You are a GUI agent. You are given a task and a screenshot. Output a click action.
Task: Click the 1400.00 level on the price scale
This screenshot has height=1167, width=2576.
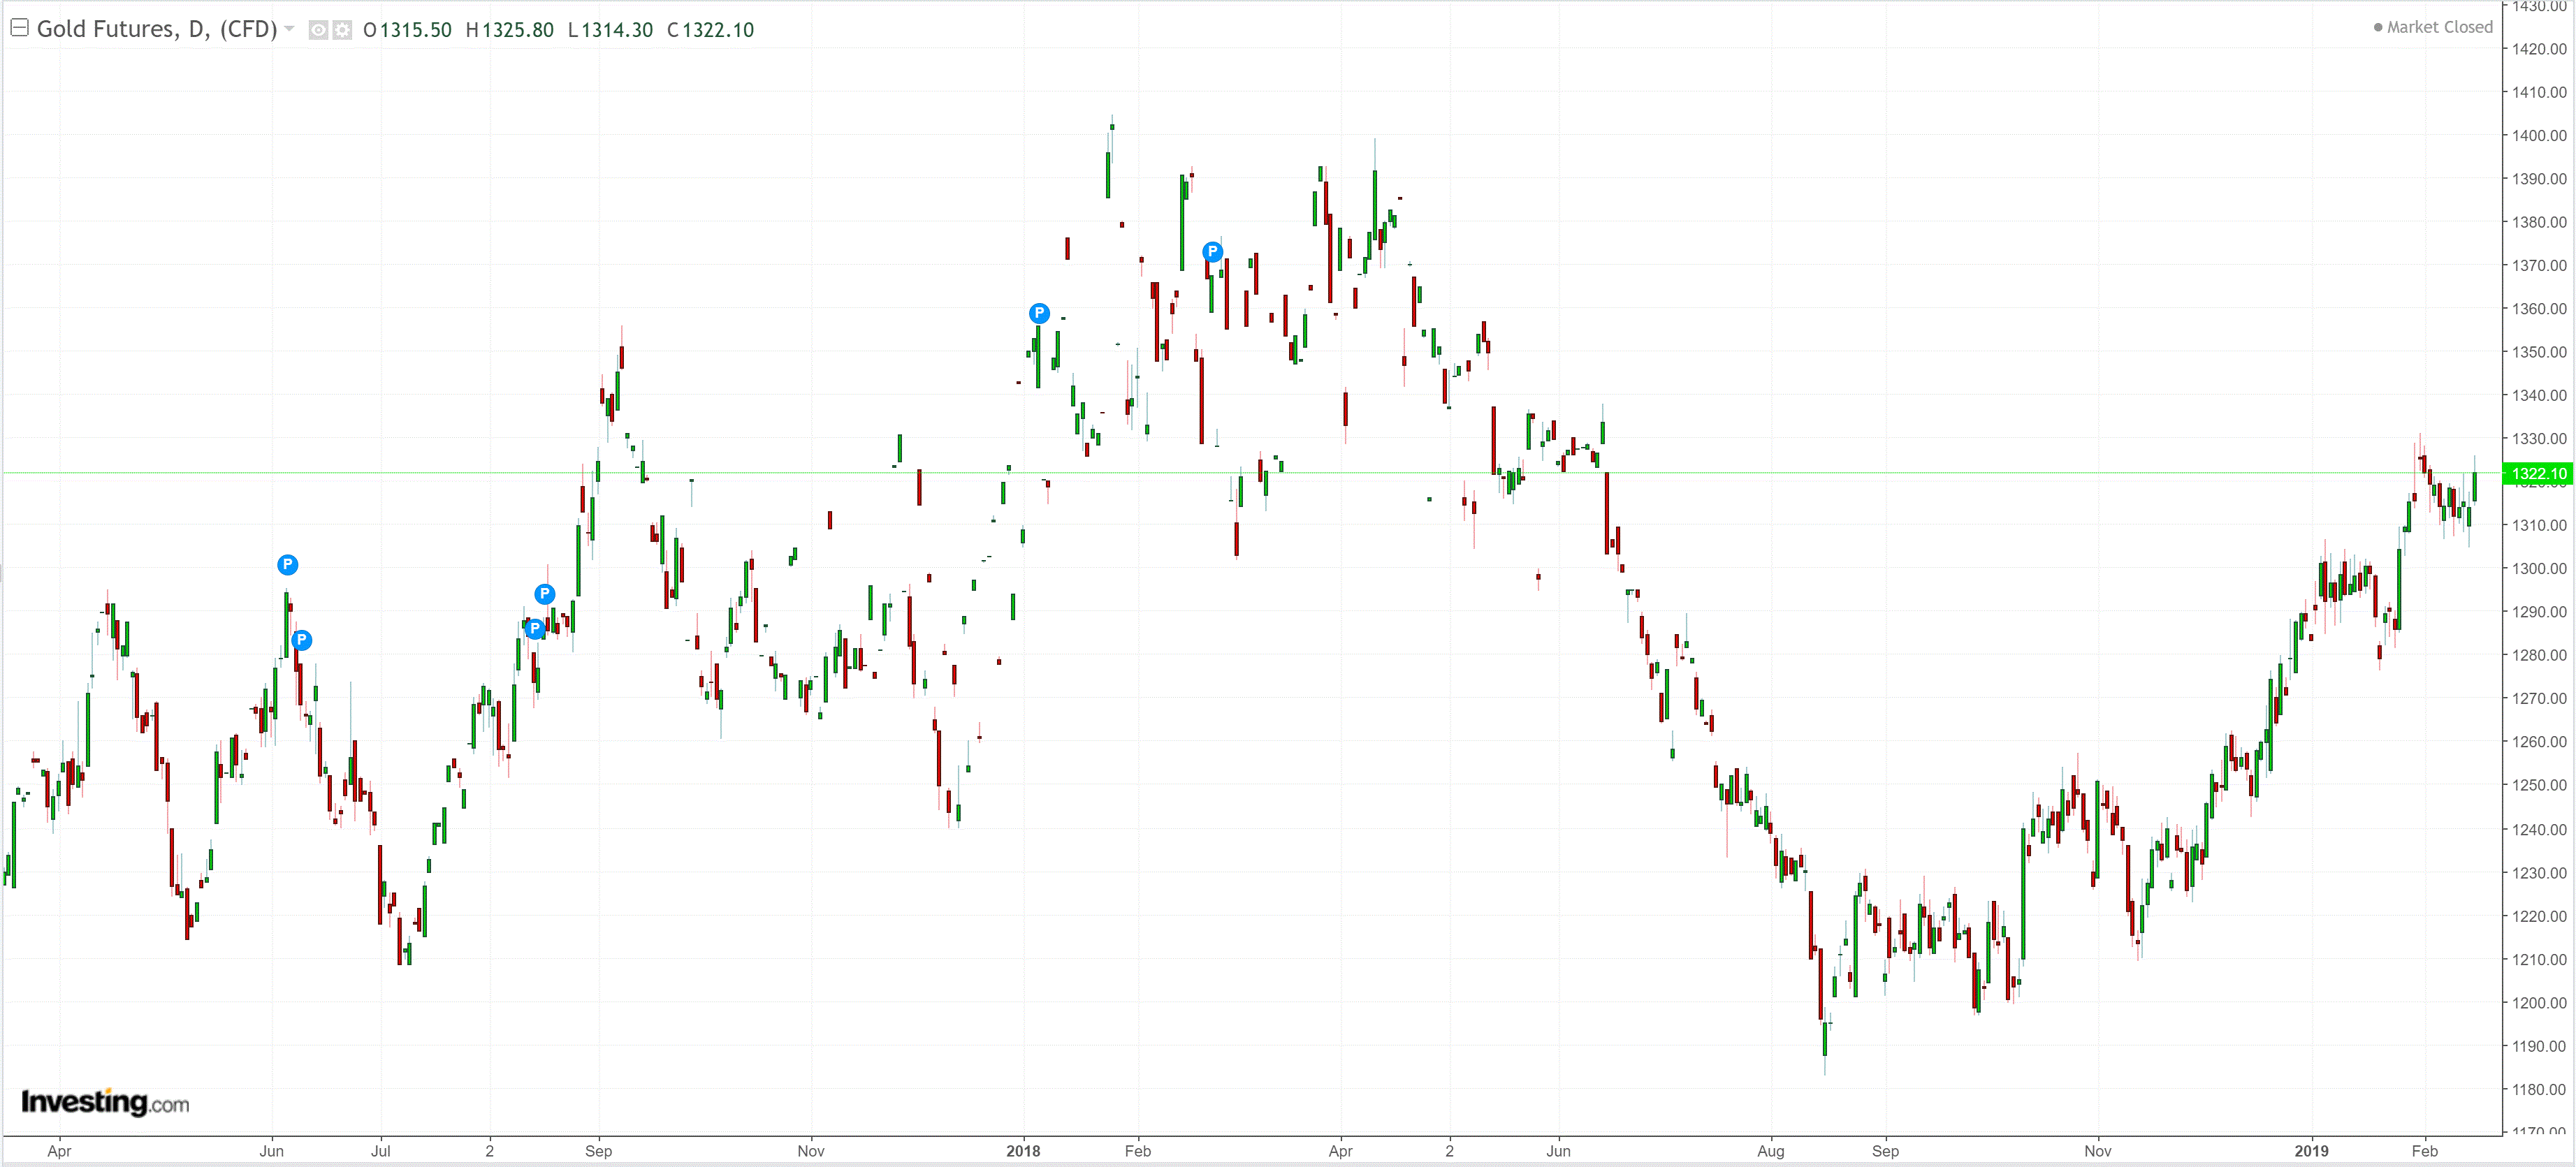(2539, 135)
